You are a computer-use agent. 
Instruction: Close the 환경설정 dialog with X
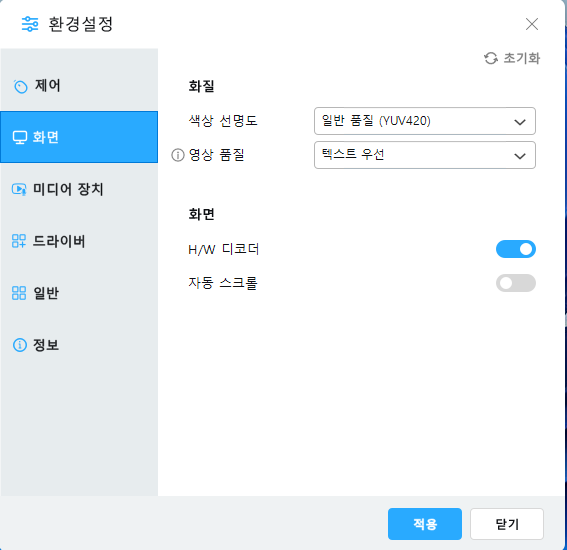click(x=532, y=24)
